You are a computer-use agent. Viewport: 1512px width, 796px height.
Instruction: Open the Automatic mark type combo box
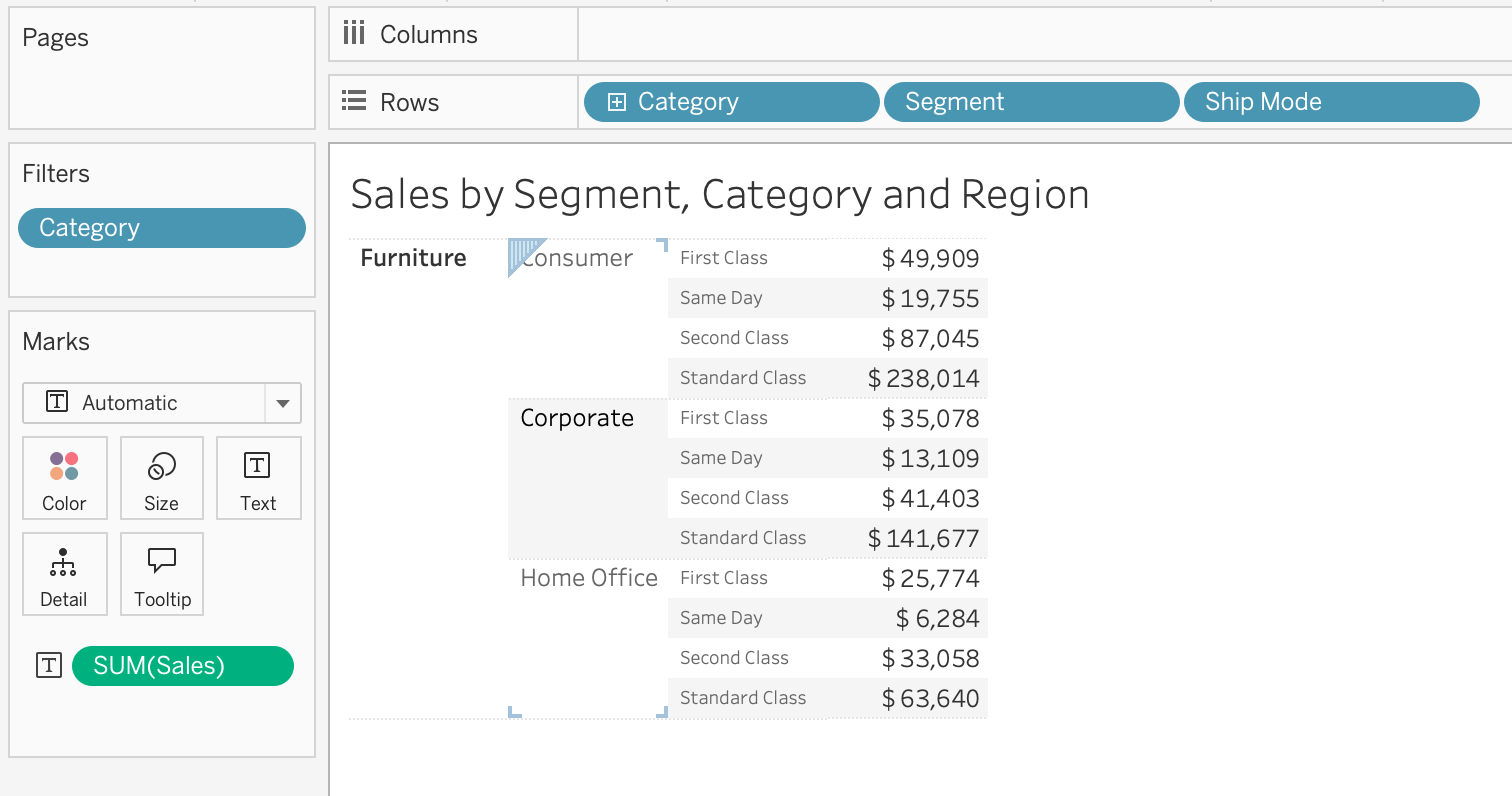pos(144,404)
